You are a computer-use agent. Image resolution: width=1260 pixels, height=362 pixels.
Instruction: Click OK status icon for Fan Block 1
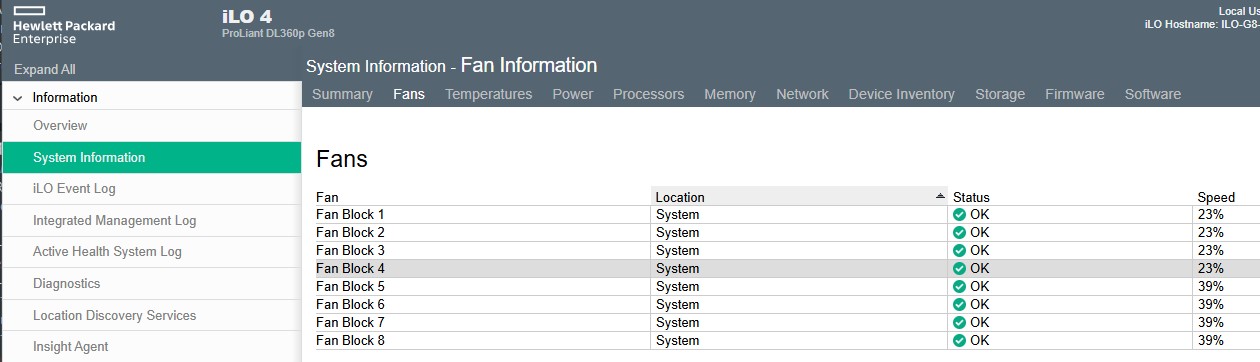[959, 215]
